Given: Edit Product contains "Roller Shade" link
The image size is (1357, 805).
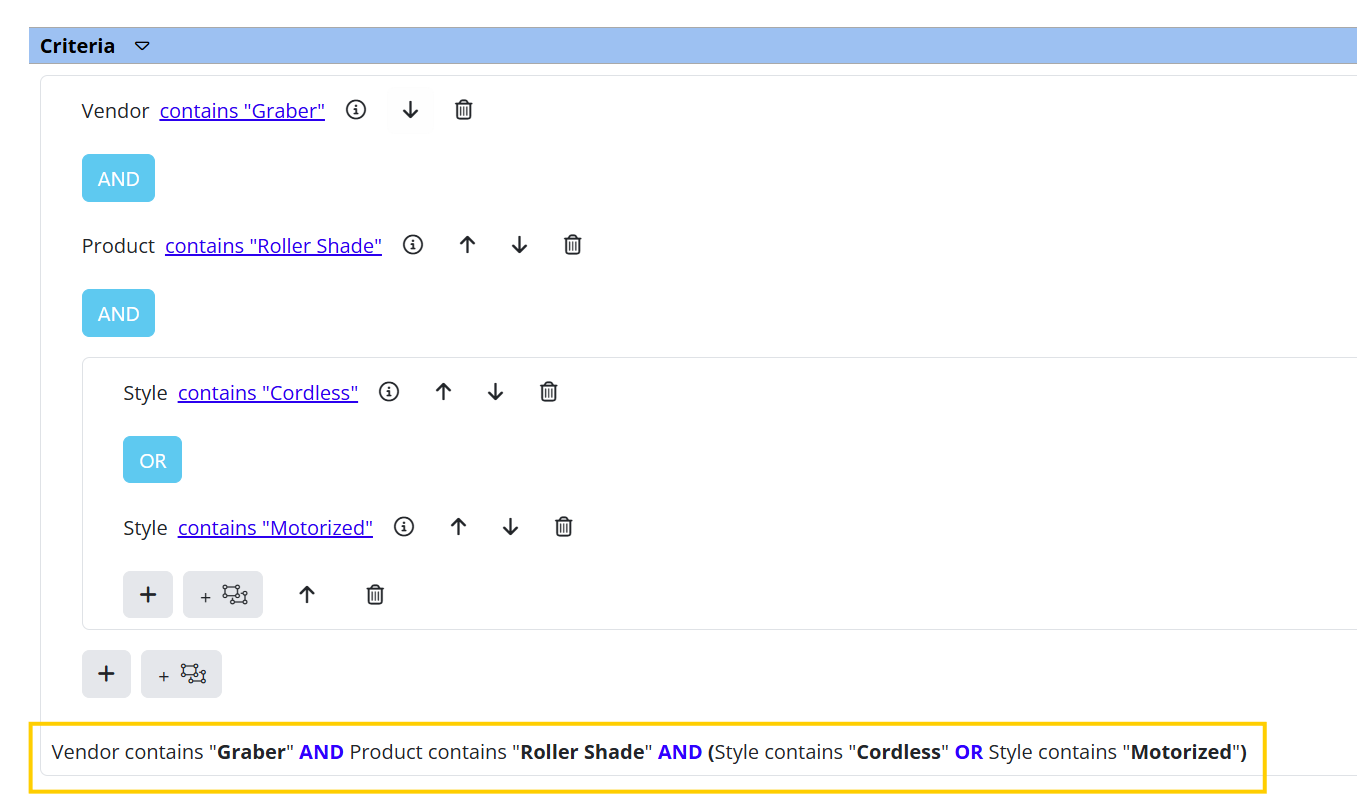Looking at the screenshot, I should 273,246.
